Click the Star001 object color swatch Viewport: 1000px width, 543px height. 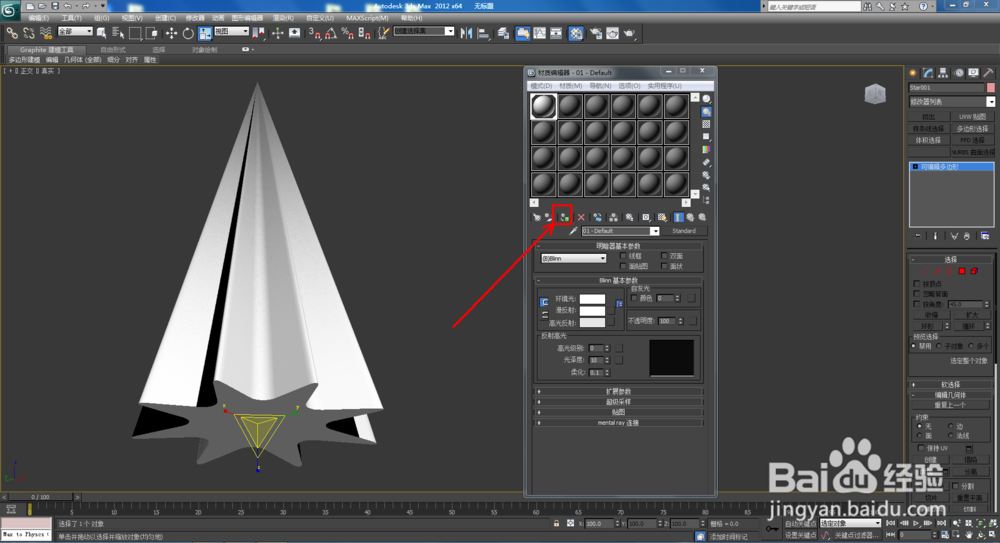click(x=990, y=87)
